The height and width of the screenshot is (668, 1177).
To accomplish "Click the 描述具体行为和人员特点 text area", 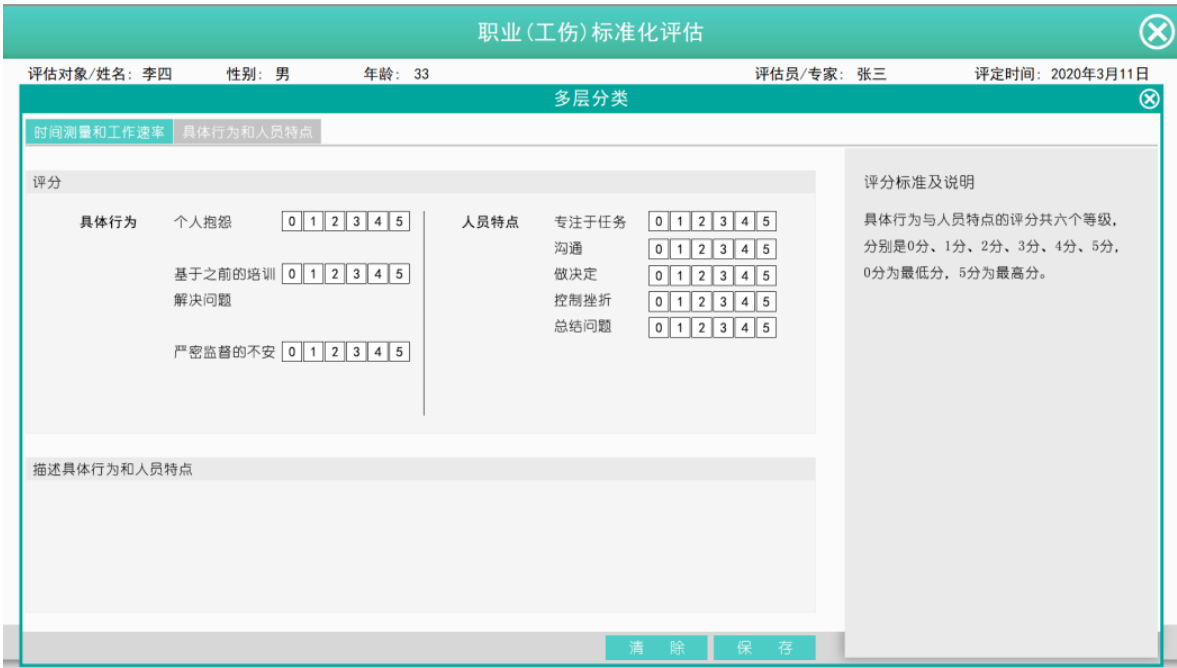I will point(420,545).
